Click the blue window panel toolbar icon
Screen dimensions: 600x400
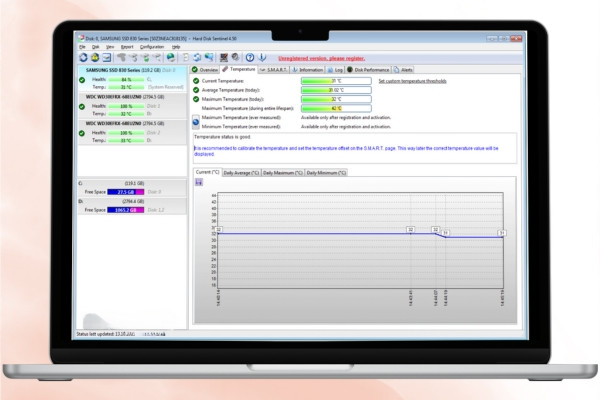click(x=107, y=58)
